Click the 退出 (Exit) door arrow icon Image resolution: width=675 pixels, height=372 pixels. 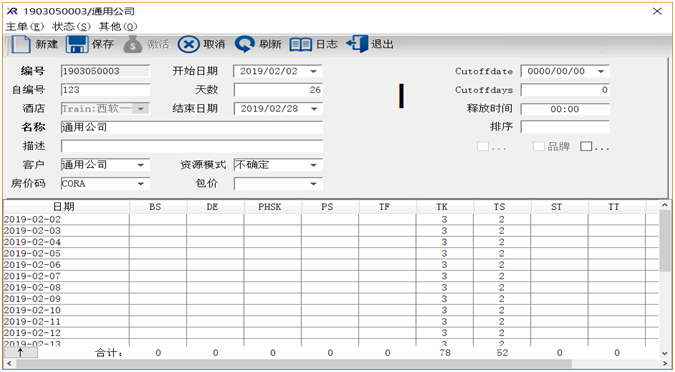click(x=357, y=44)
